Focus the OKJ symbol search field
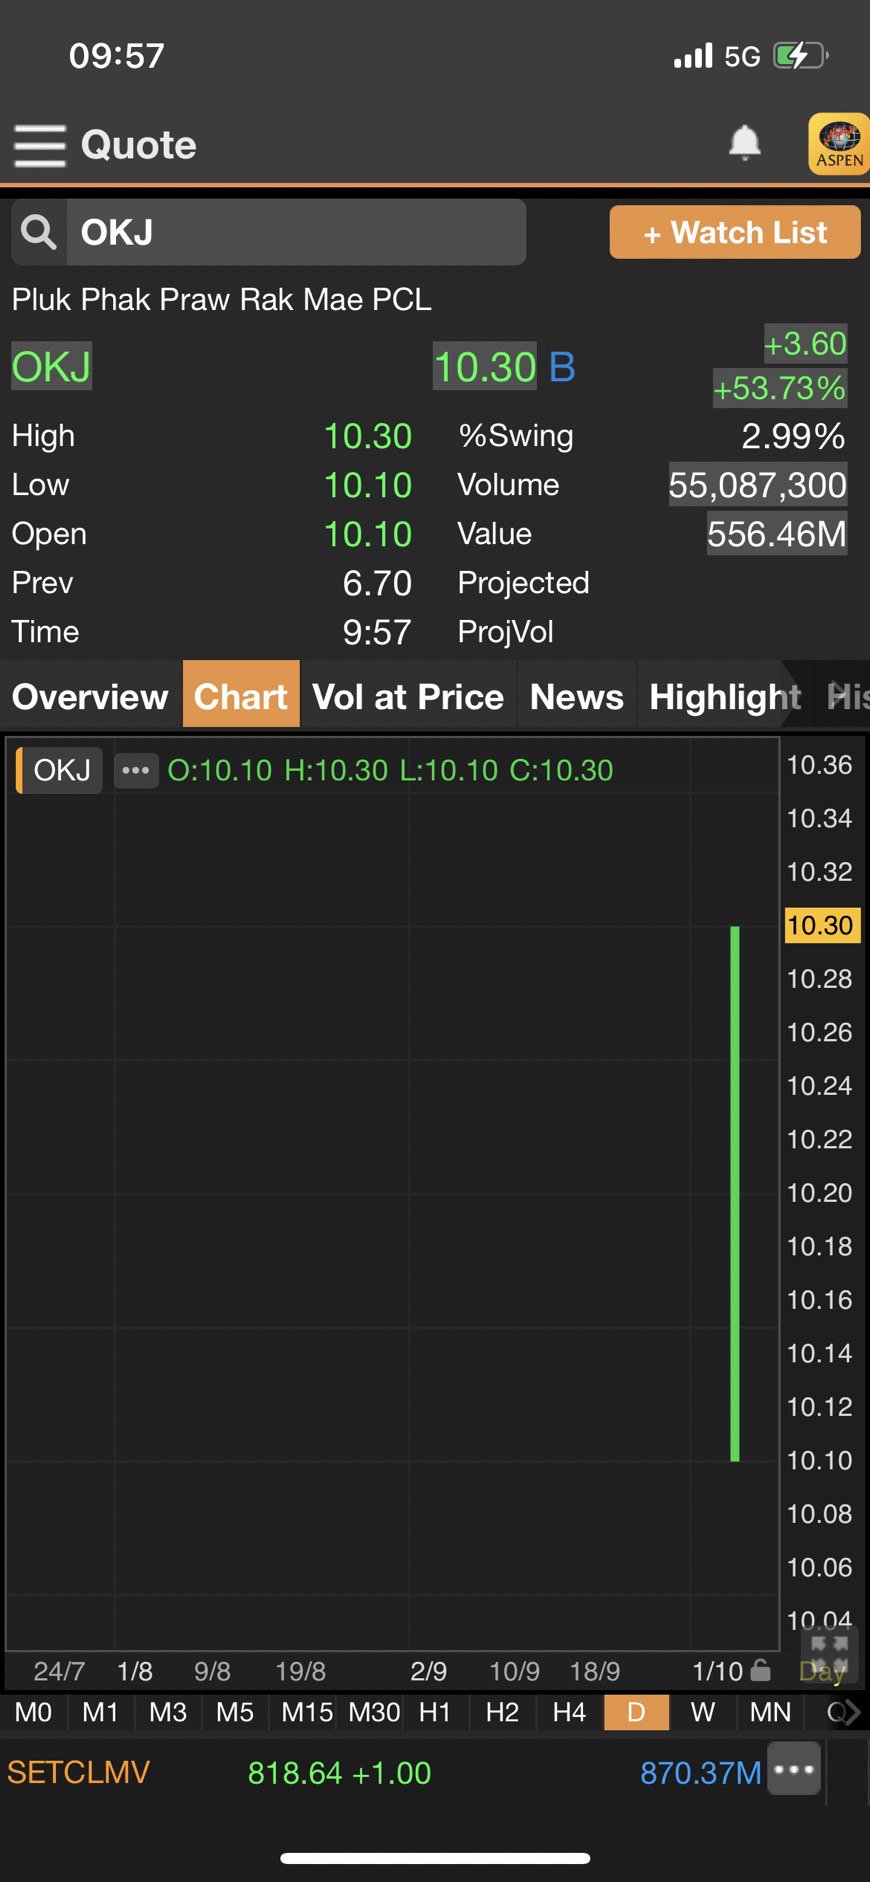Image resolution: width=870 pixels, height=1882 pixels. pyautogui.click(x=296, y=232)
